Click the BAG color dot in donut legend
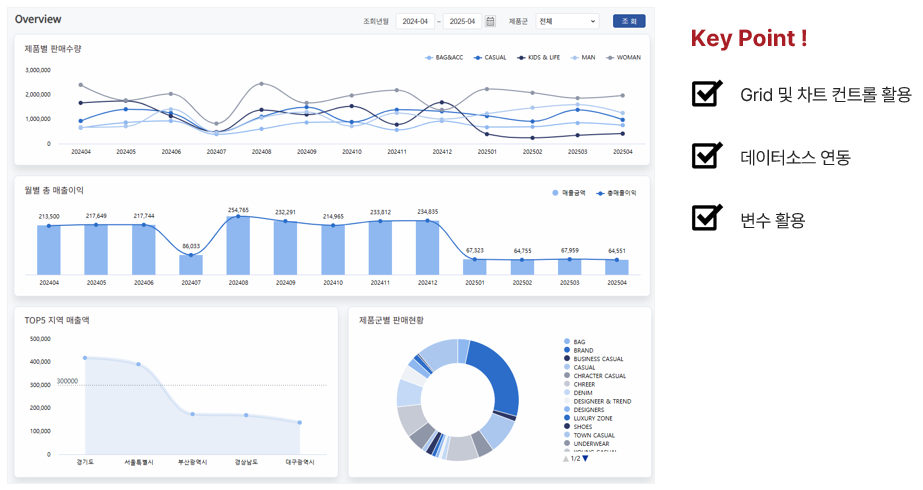The width and height of the screenshot is (923, 490). (x=567, y=342)
